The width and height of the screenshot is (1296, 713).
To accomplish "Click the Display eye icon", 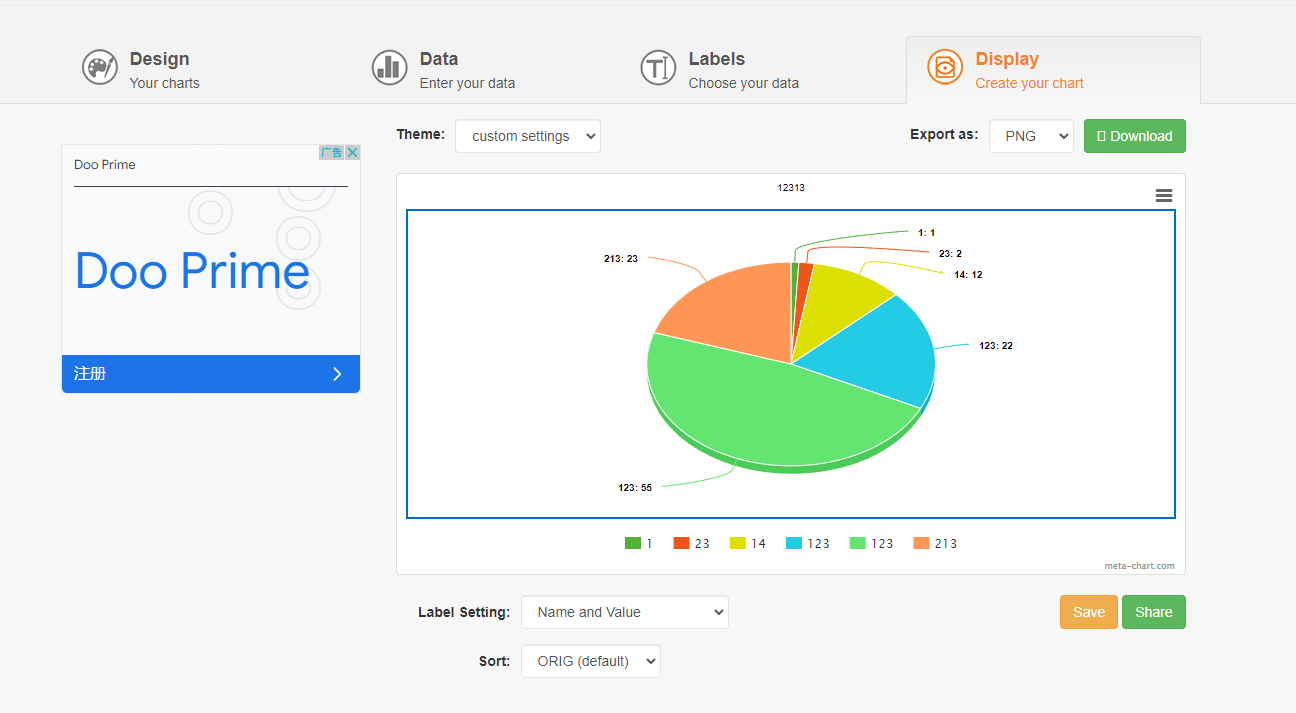I will coord(944,68).
